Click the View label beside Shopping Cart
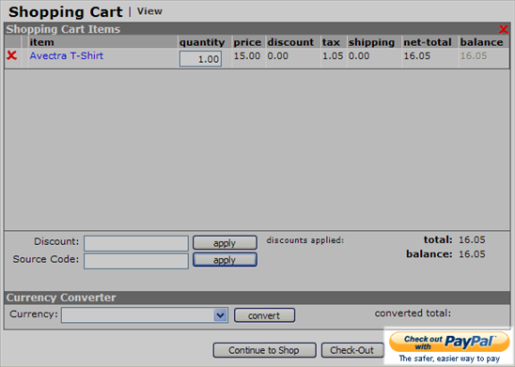Viewport: 515px width, 367px height. 150,11
